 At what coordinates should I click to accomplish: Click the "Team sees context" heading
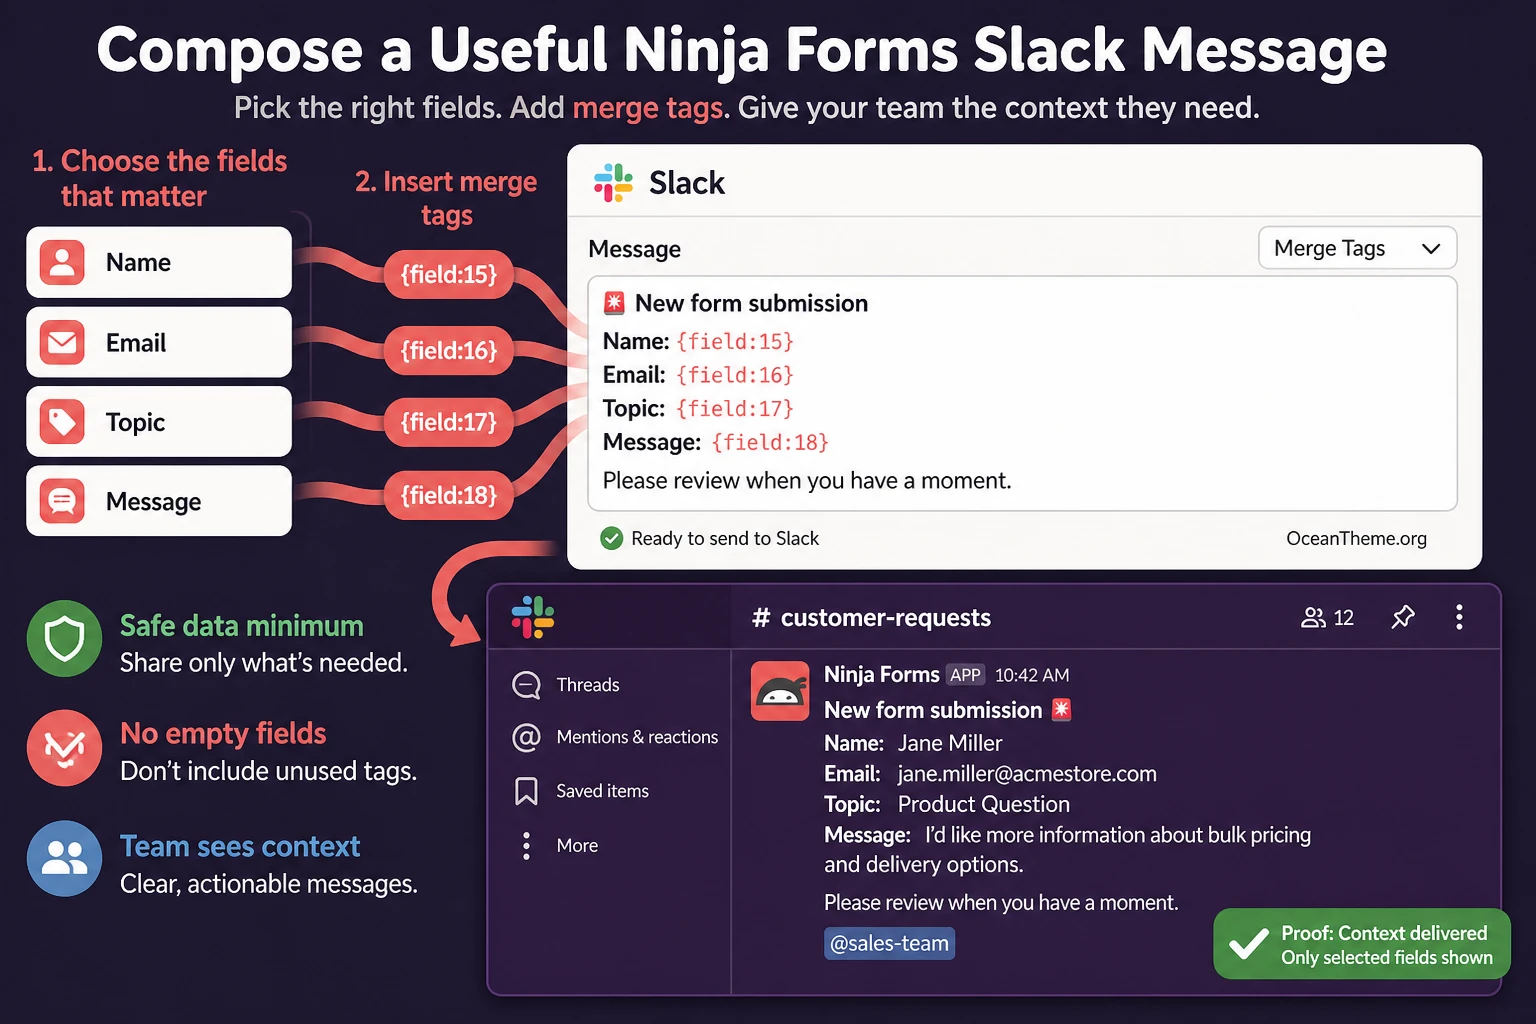(240, 847)
